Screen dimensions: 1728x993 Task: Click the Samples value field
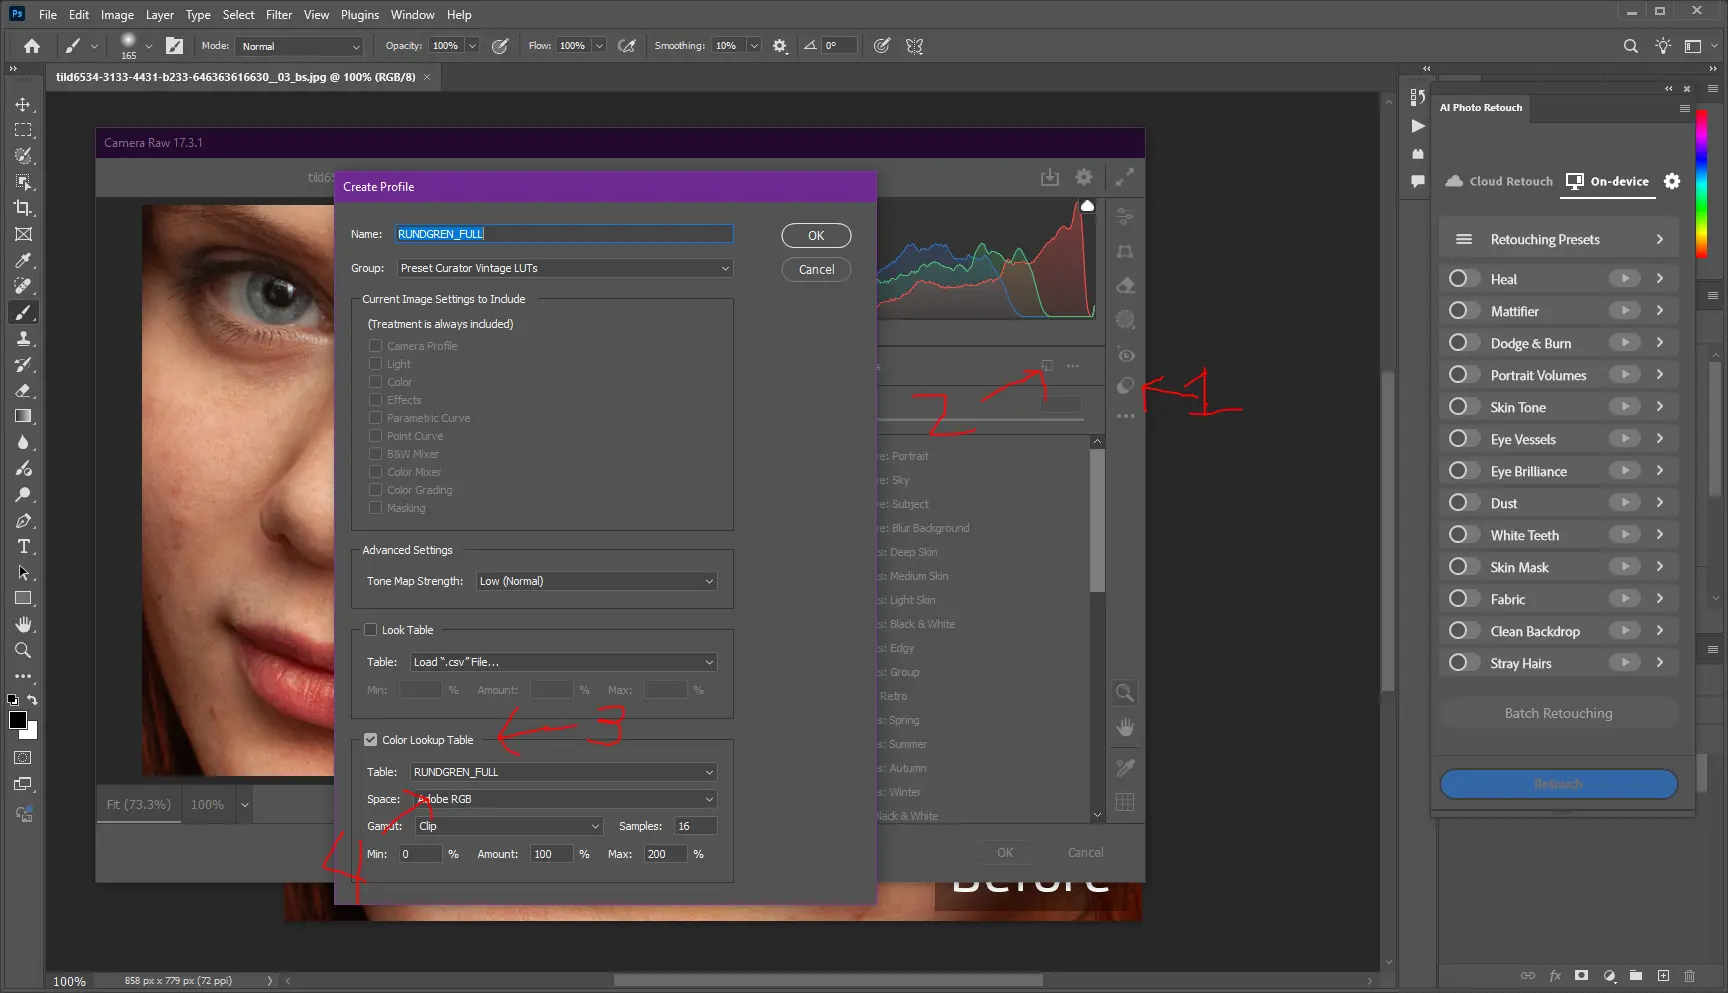(695, 826)
